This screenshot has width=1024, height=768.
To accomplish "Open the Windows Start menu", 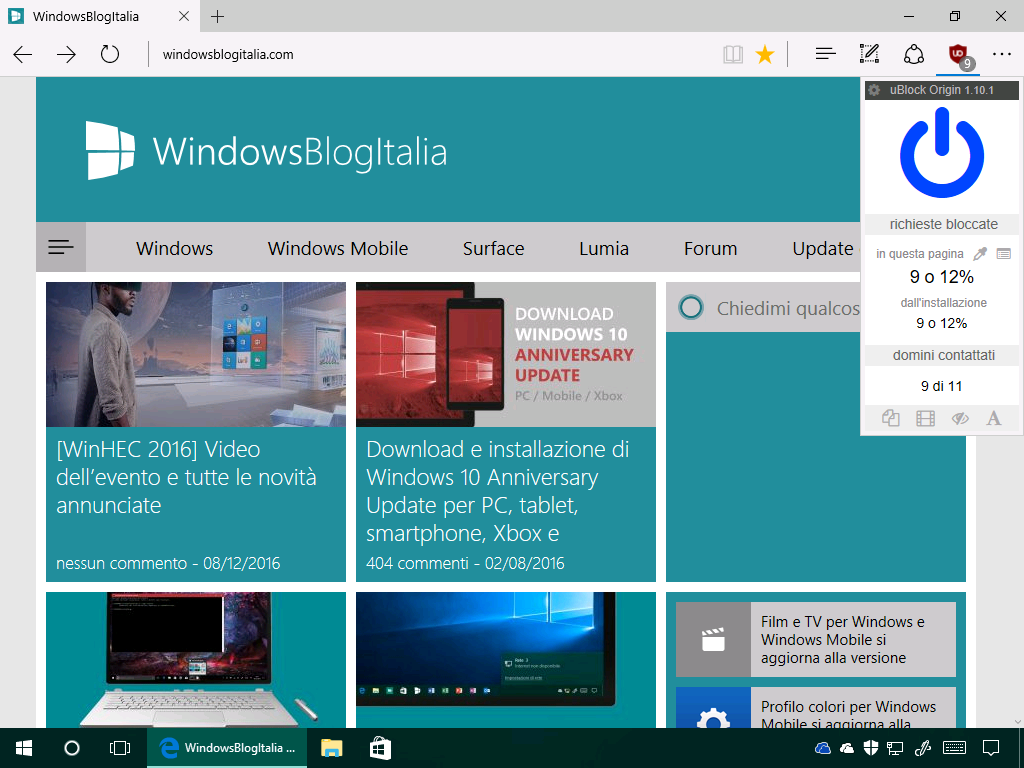I will point(24,748).
